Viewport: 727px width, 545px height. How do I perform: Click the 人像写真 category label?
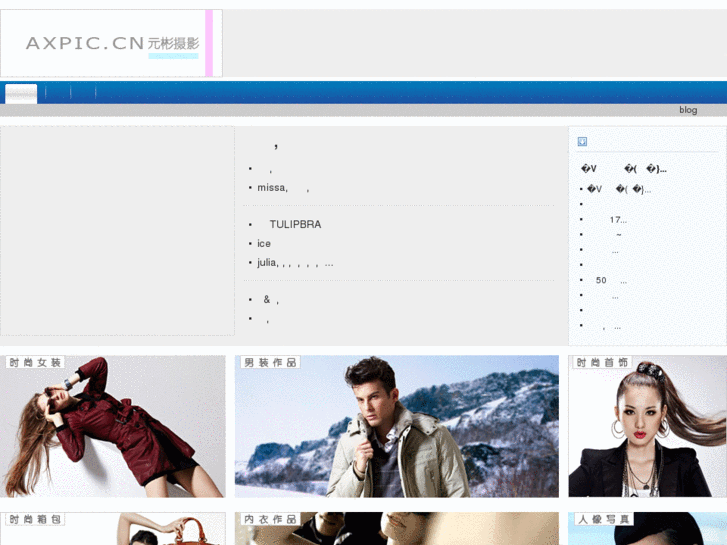pyautogui.click(x=604, y=519)
